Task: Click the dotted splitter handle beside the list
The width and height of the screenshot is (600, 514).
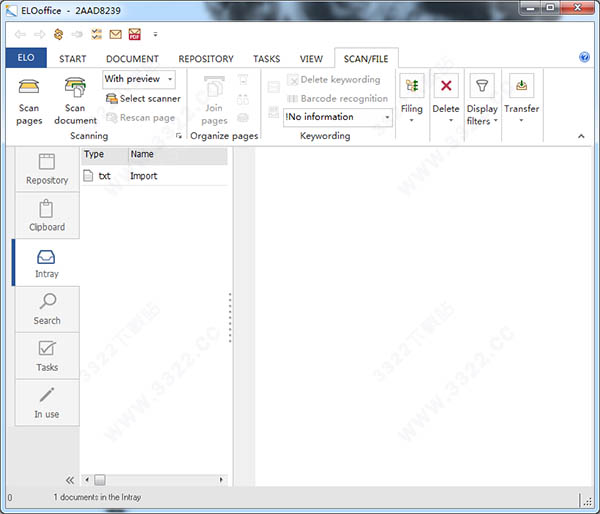Action: pyautogui.click(x=230, y=317)
